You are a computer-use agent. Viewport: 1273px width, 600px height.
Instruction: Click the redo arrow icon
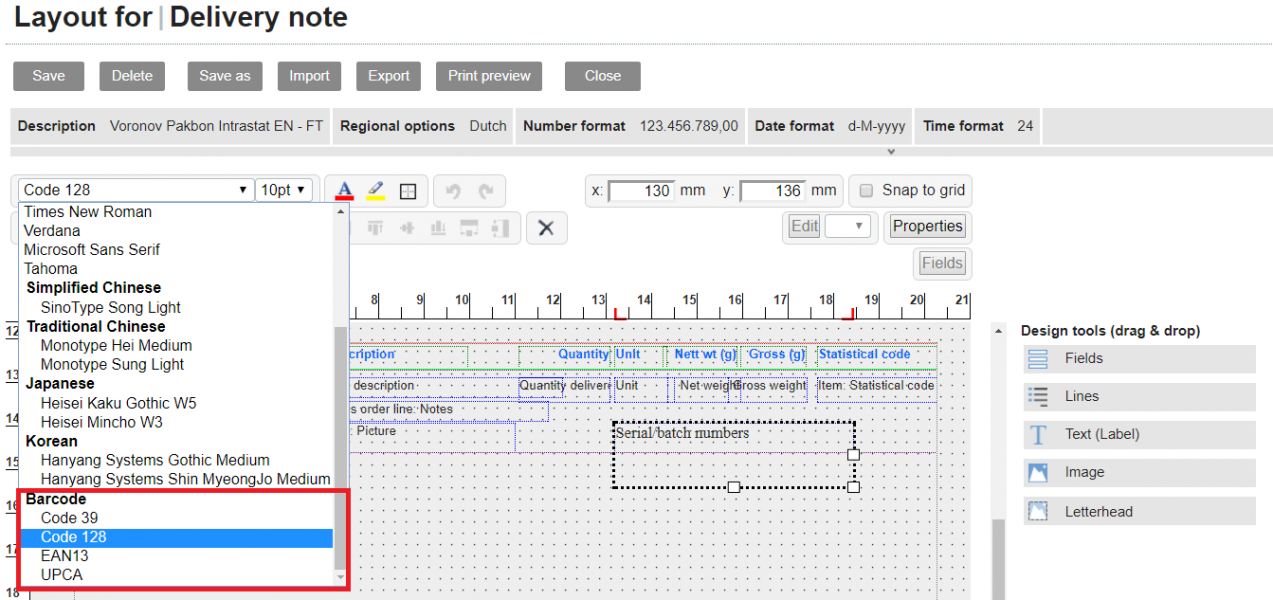tap(486, 191)
